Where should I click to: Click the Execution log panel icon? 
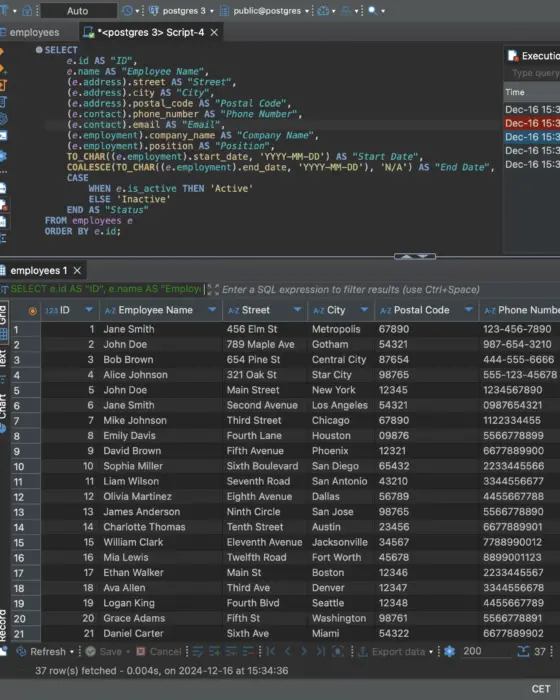[x=513, y=56]
